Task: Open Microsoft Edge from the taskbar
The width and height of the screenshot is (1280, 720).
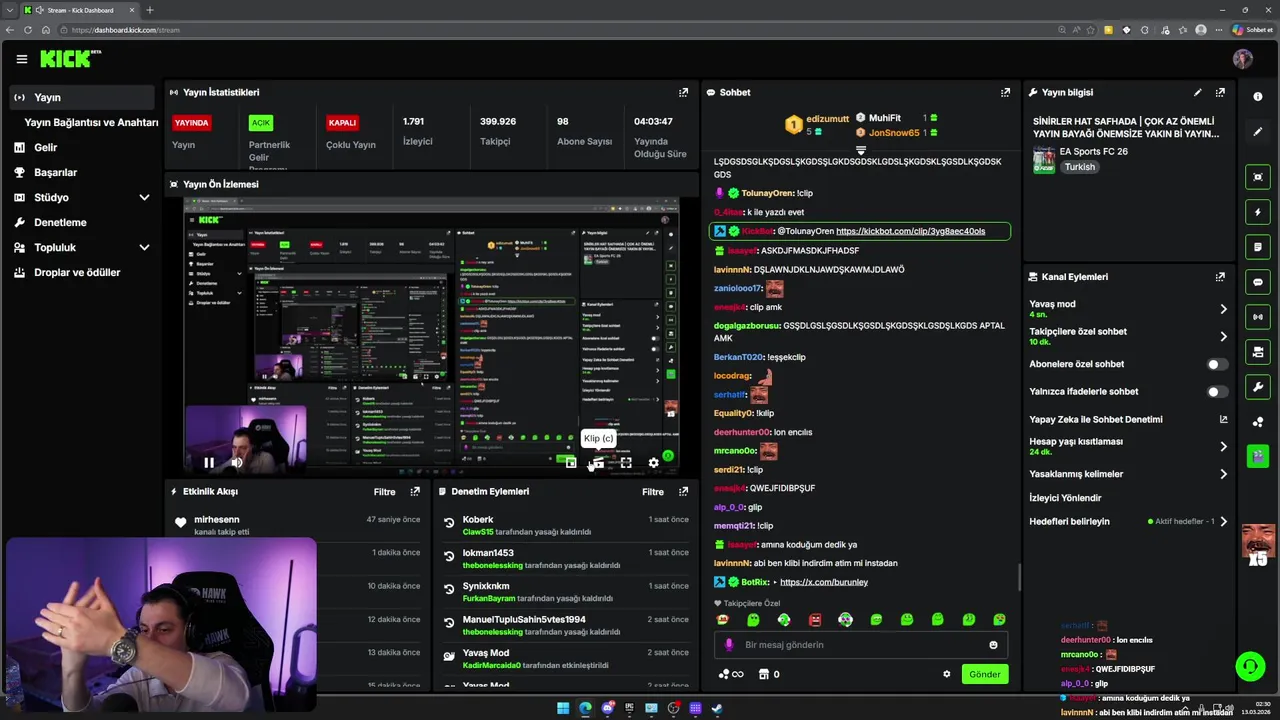Action: [585, 708]
